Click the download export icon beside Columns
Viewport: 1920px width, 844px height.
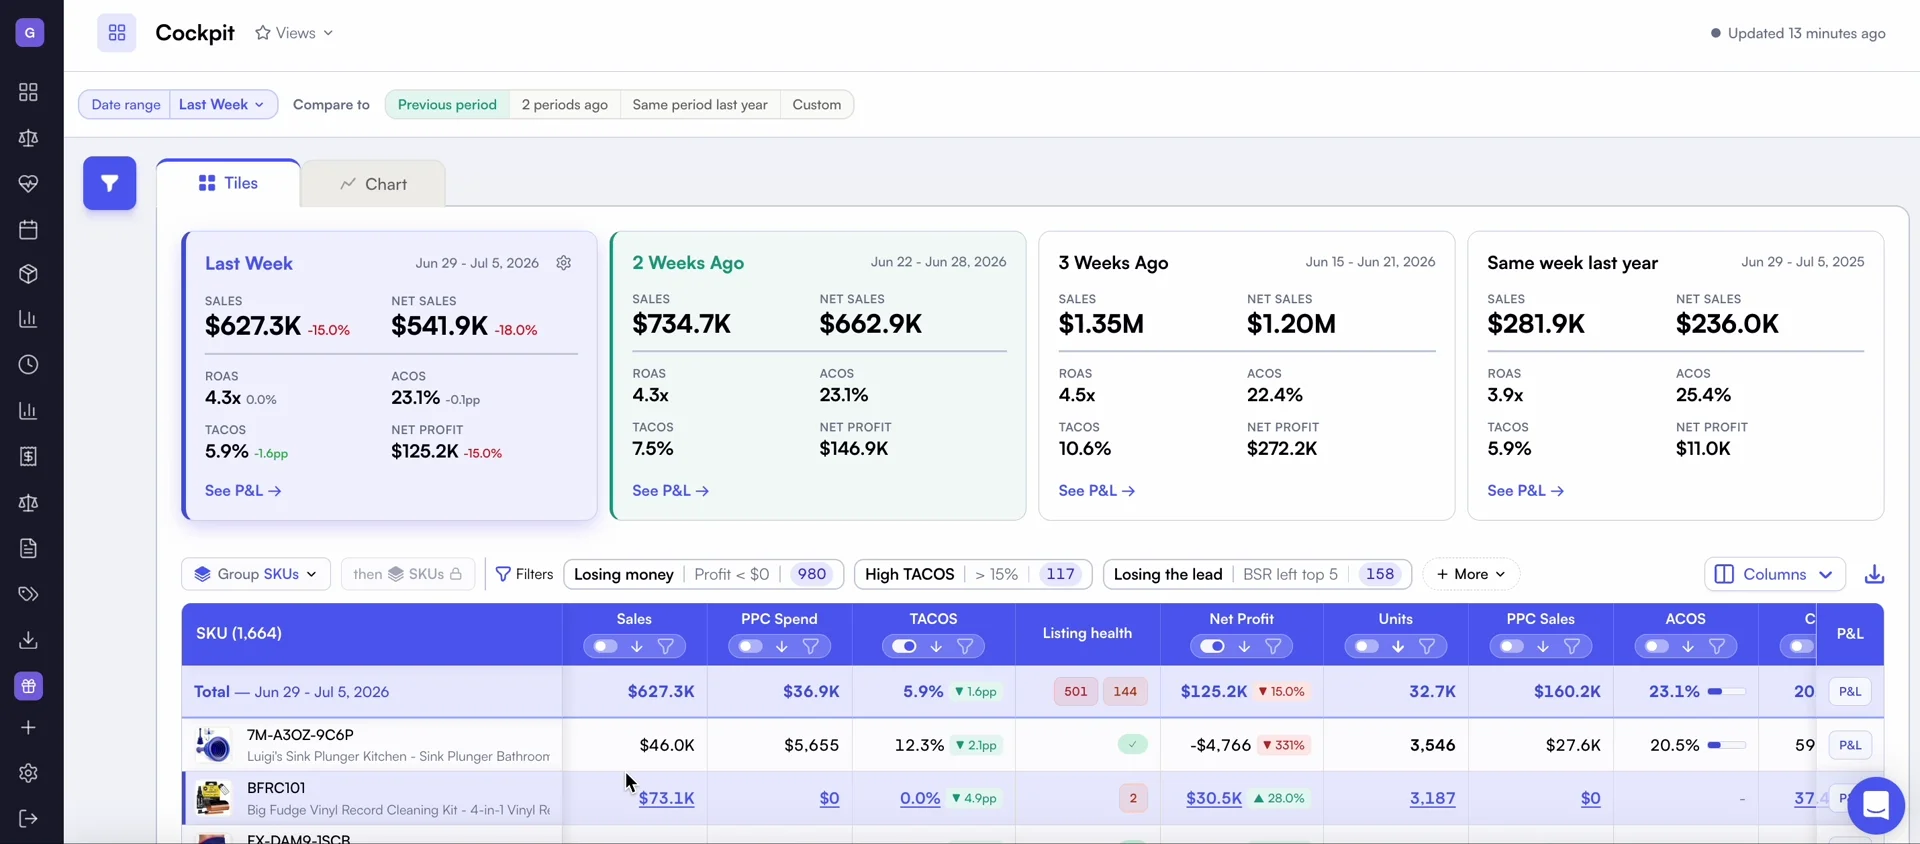pos(1874,574)
